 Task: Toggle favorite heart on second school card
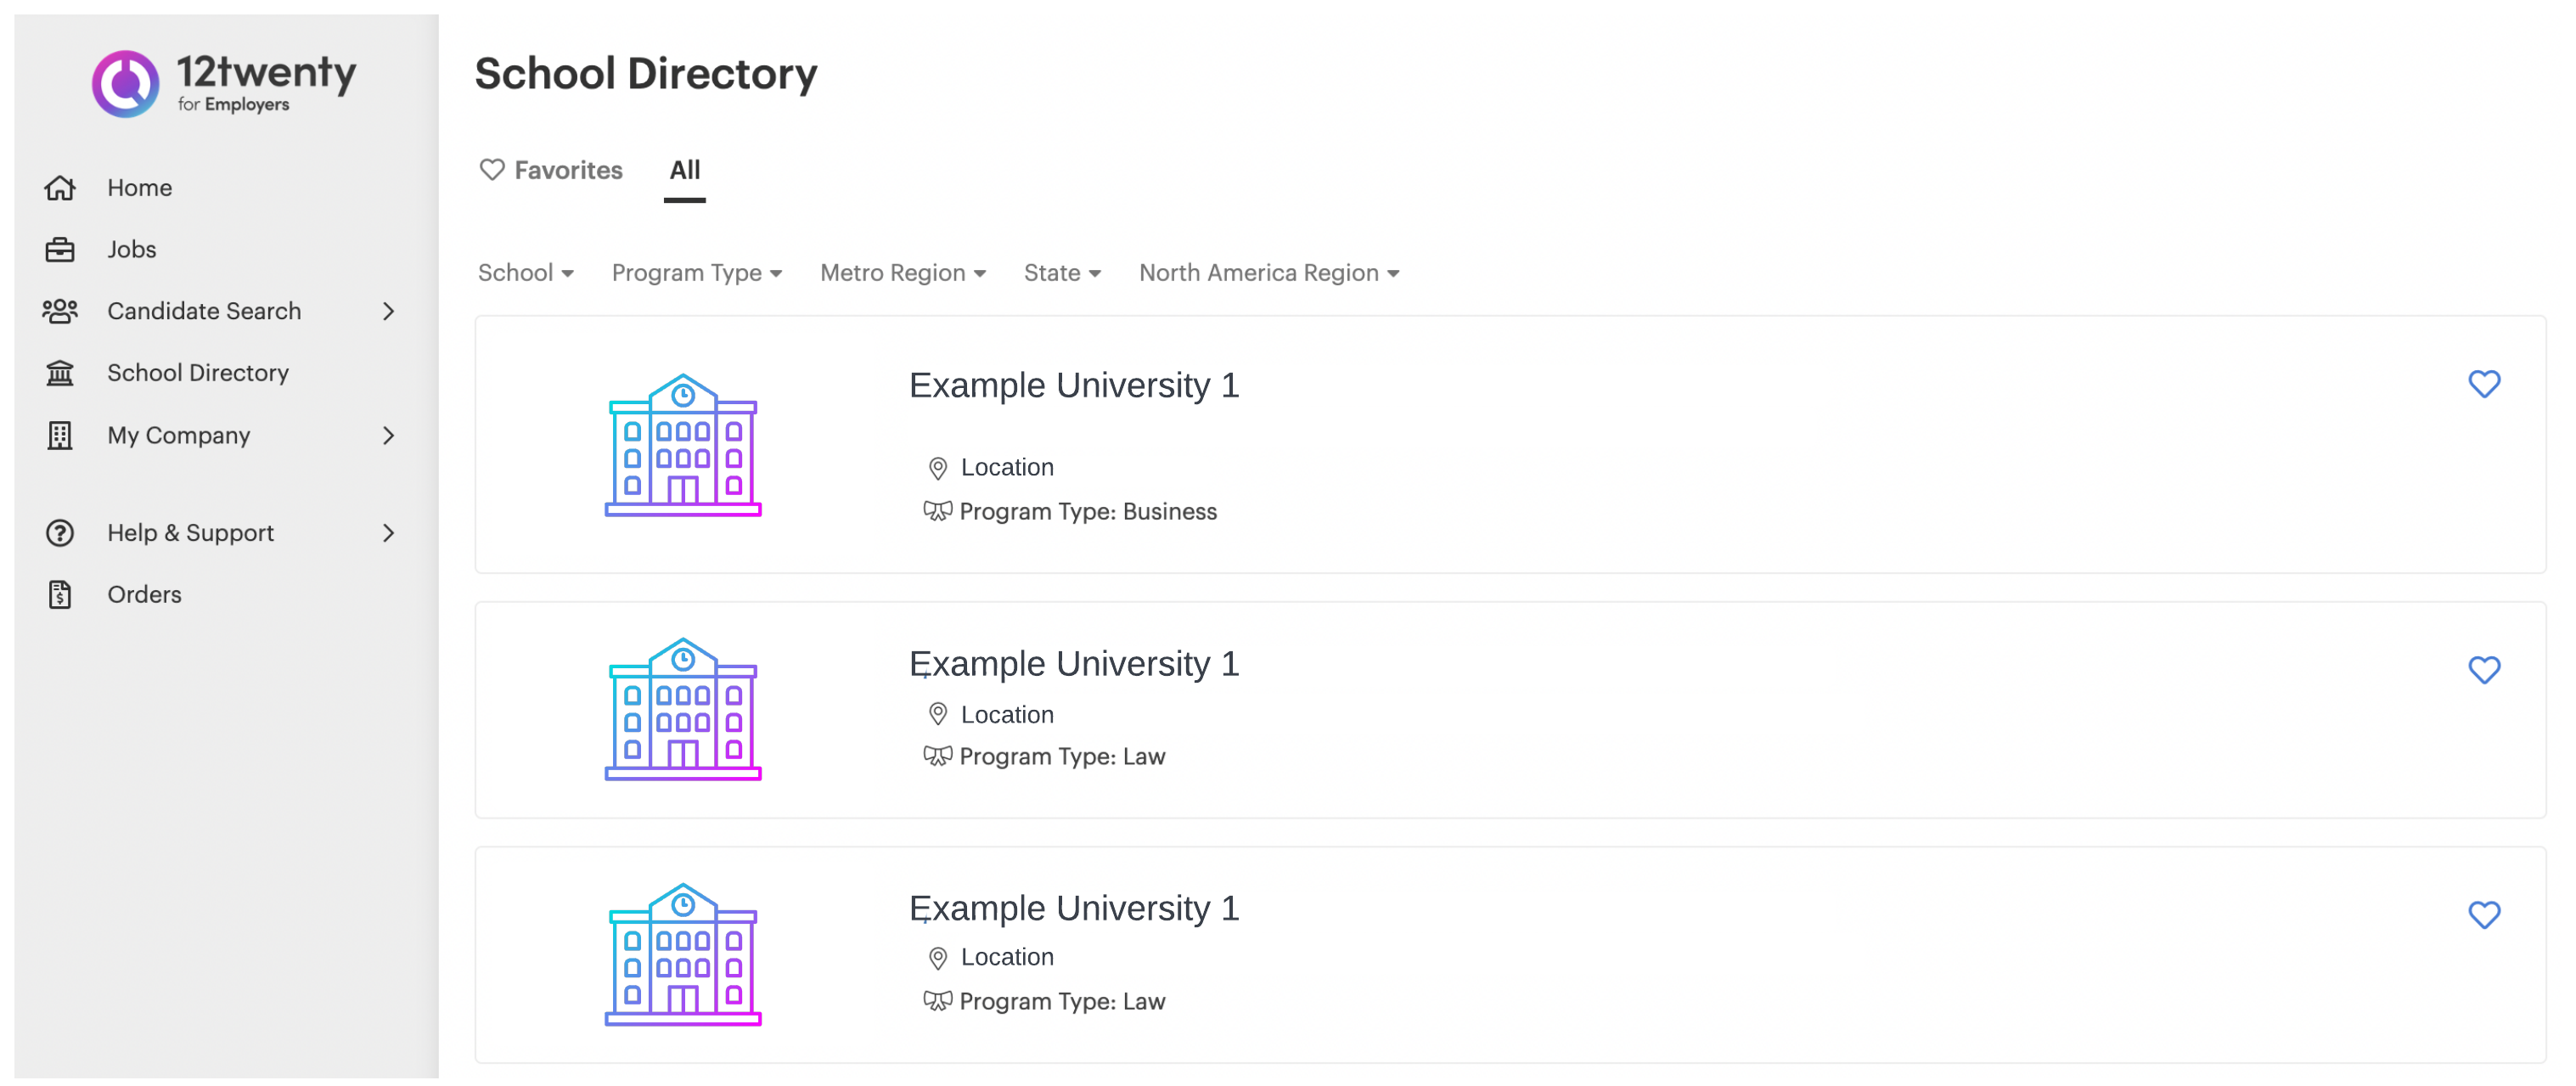pos(2483,669)
